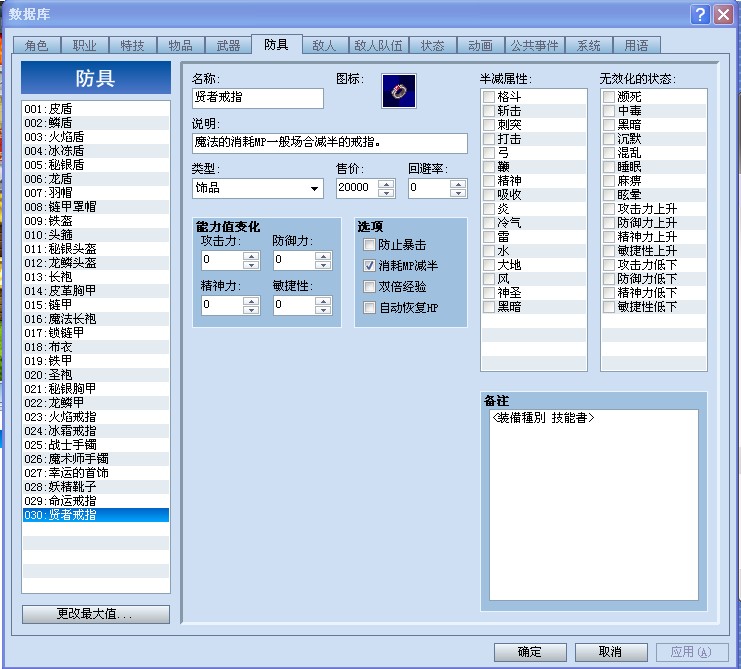Image resolution: width=741 pixels, height=669 pixels.
Task: Select 020:圣袍 in the list
Action: (96, 375)
